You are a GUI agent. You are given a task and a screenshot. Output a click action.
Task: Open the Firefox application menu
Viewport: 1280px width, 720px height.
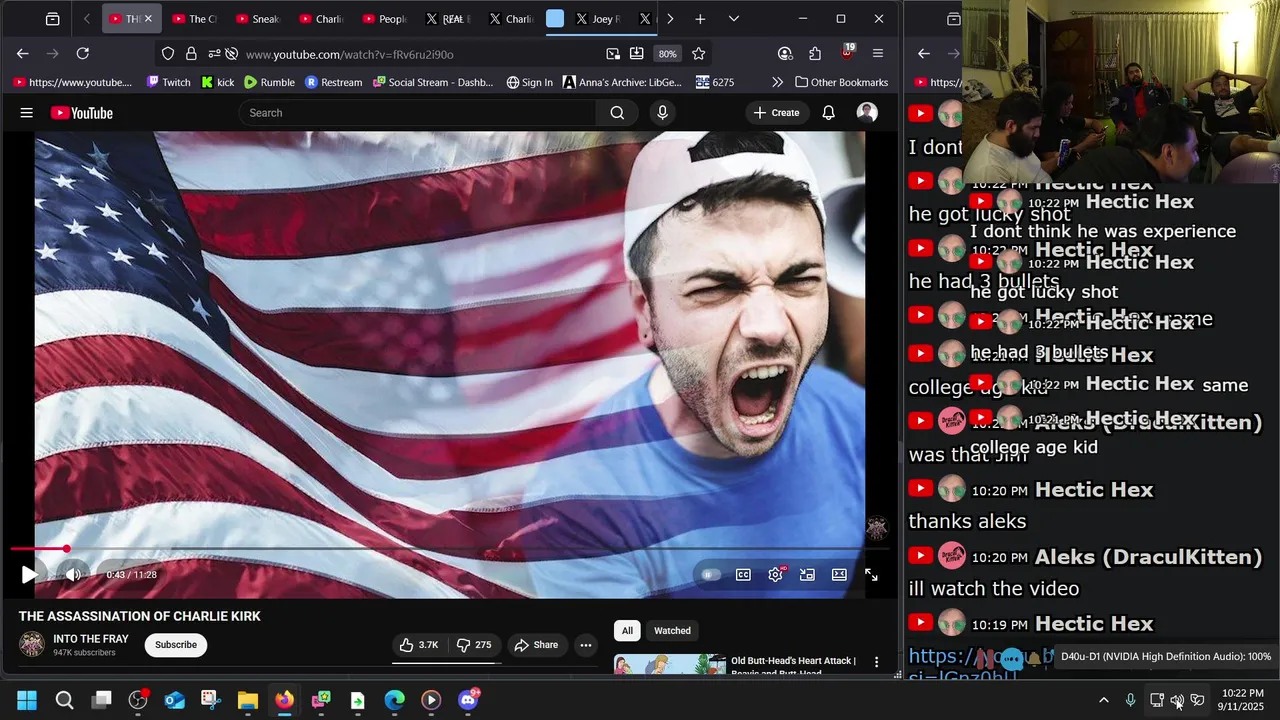[x=878, y=54]
